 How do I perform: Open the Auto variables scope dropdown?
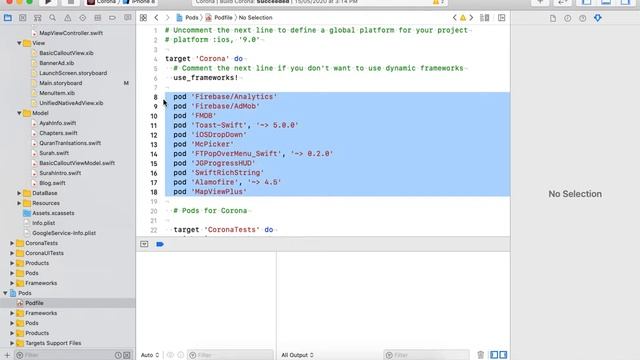pyautogui.click(x=150, y=355)
